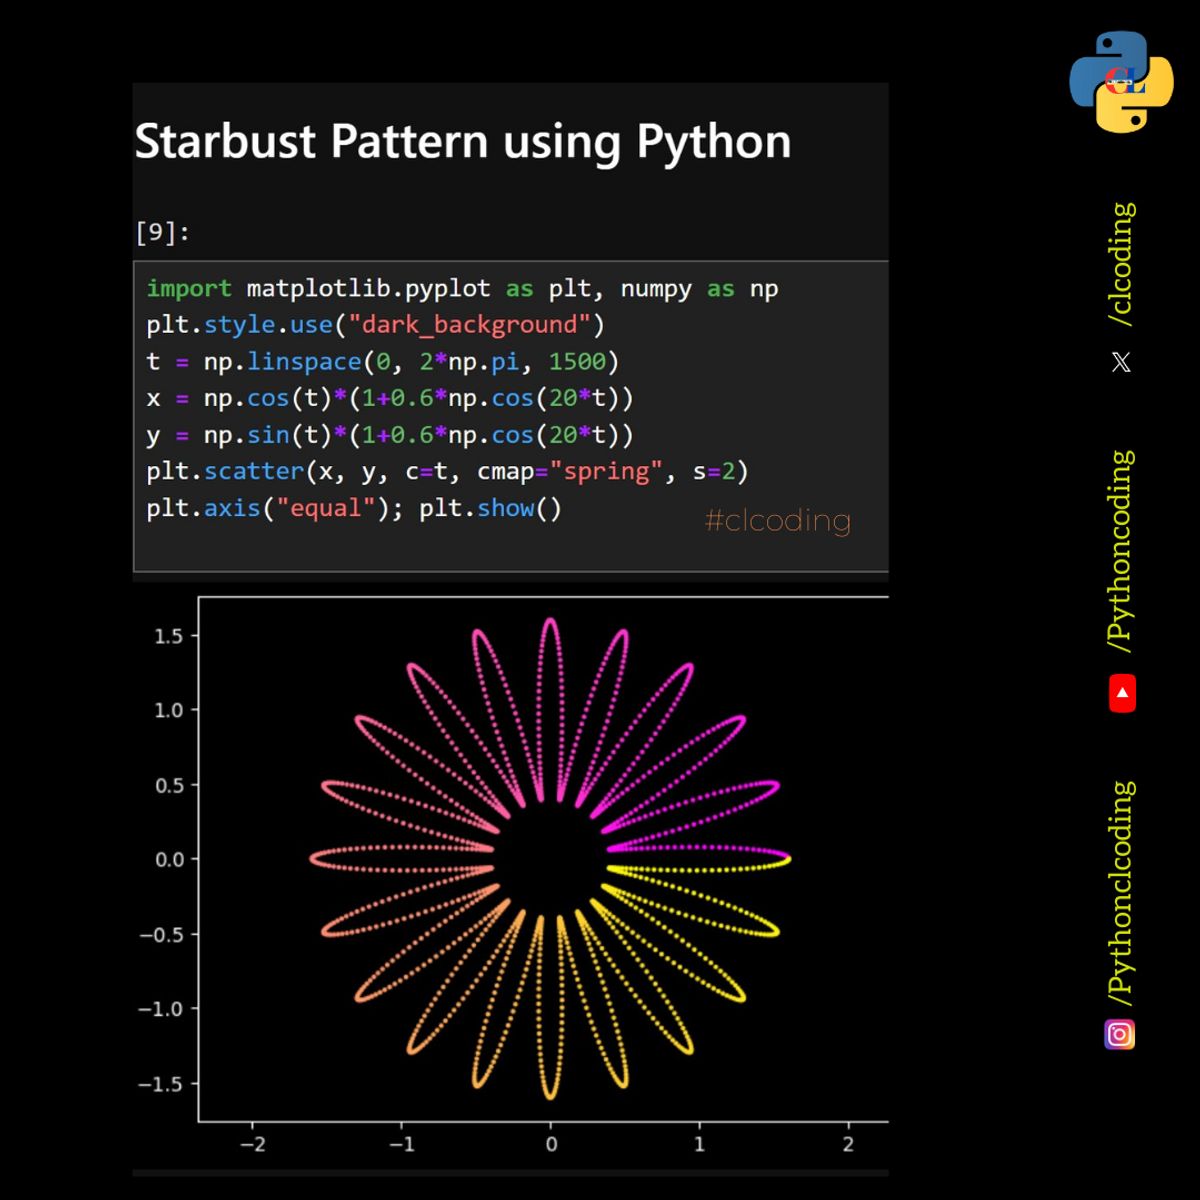
Task: Click the starburst scatter plot output
Action: coord(550,860)
